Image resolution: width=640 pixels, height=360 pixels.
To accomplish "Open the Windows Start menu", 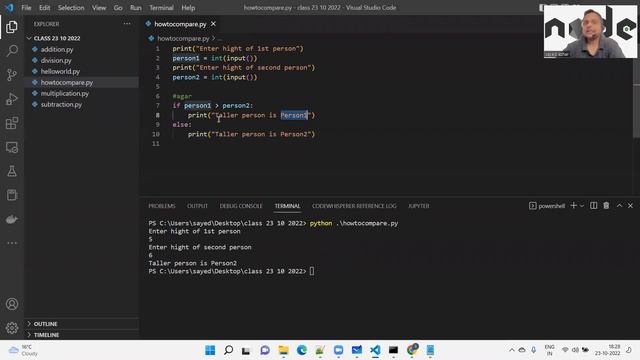I will coord(210,350).
